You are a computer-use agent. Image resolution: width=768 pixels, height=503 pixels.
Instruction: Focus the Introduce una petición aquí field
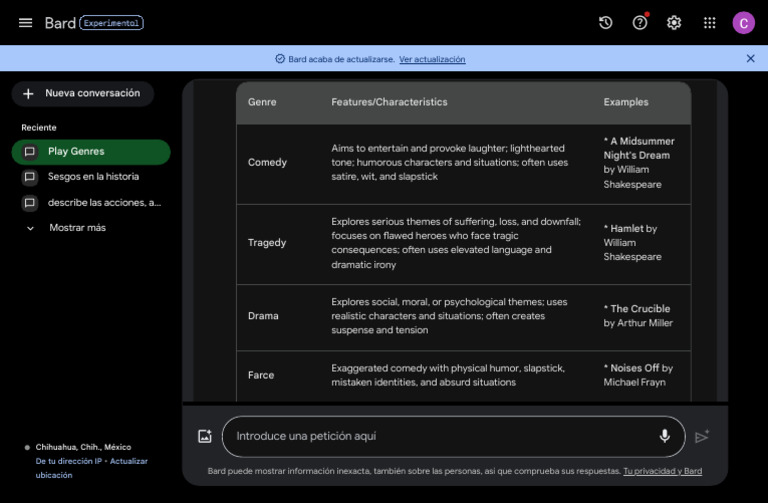pyautogui.click(x=440, y=436)
